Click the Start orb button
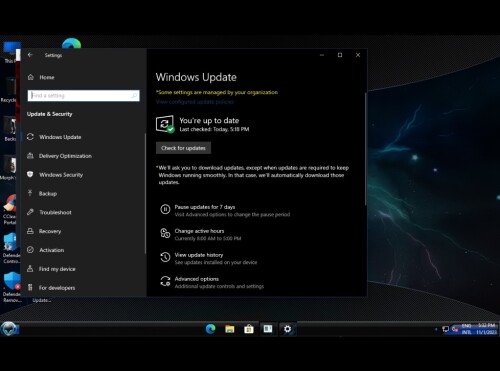This screenshot has height=371, width=500. (x=9, y=329)
